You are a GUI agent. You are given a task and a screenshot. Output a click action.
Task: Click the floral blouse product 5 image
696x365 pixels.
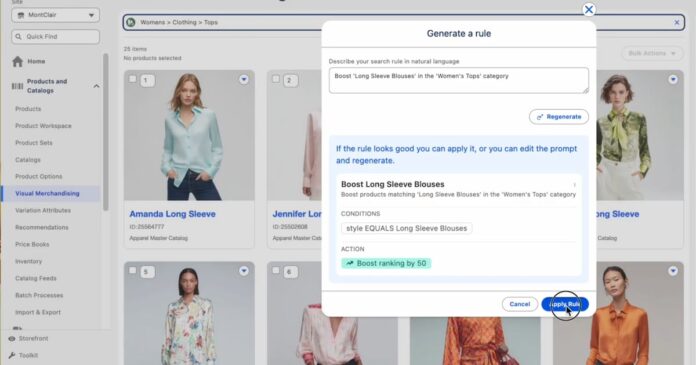click(189, 313)
